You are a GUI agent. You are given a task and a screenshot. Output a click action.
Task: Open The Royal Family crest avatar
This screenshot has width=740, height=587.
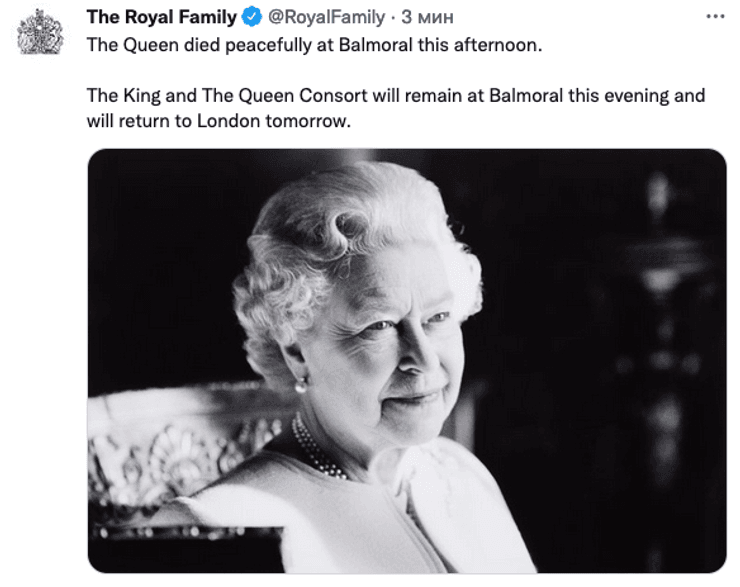(x=40, y=31)
